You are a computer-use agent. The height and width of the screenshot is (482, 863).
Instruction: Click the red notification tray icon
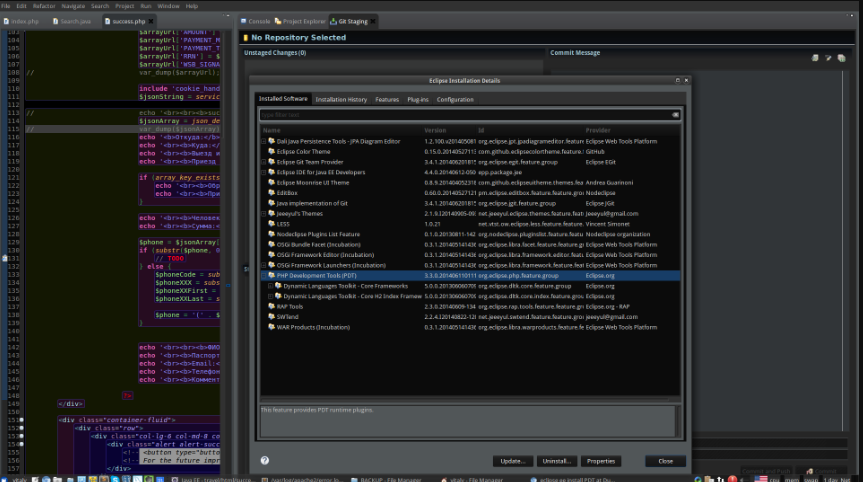point(732,479)
